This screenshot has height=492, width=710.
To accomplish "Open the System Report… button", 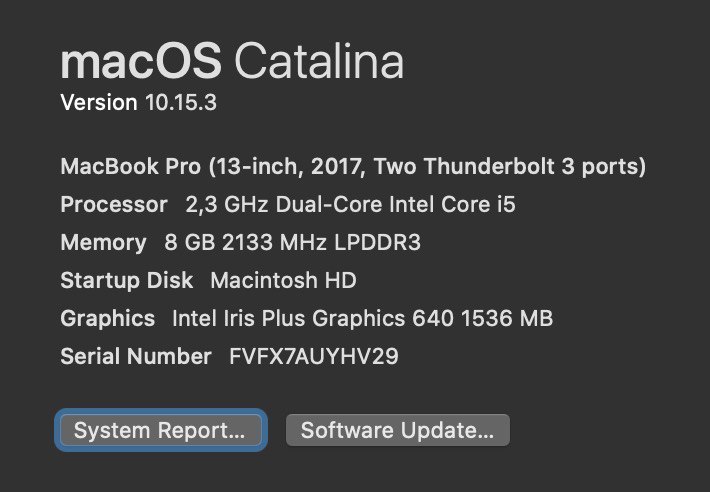I will pyautogui.click(x=161, y=430).
